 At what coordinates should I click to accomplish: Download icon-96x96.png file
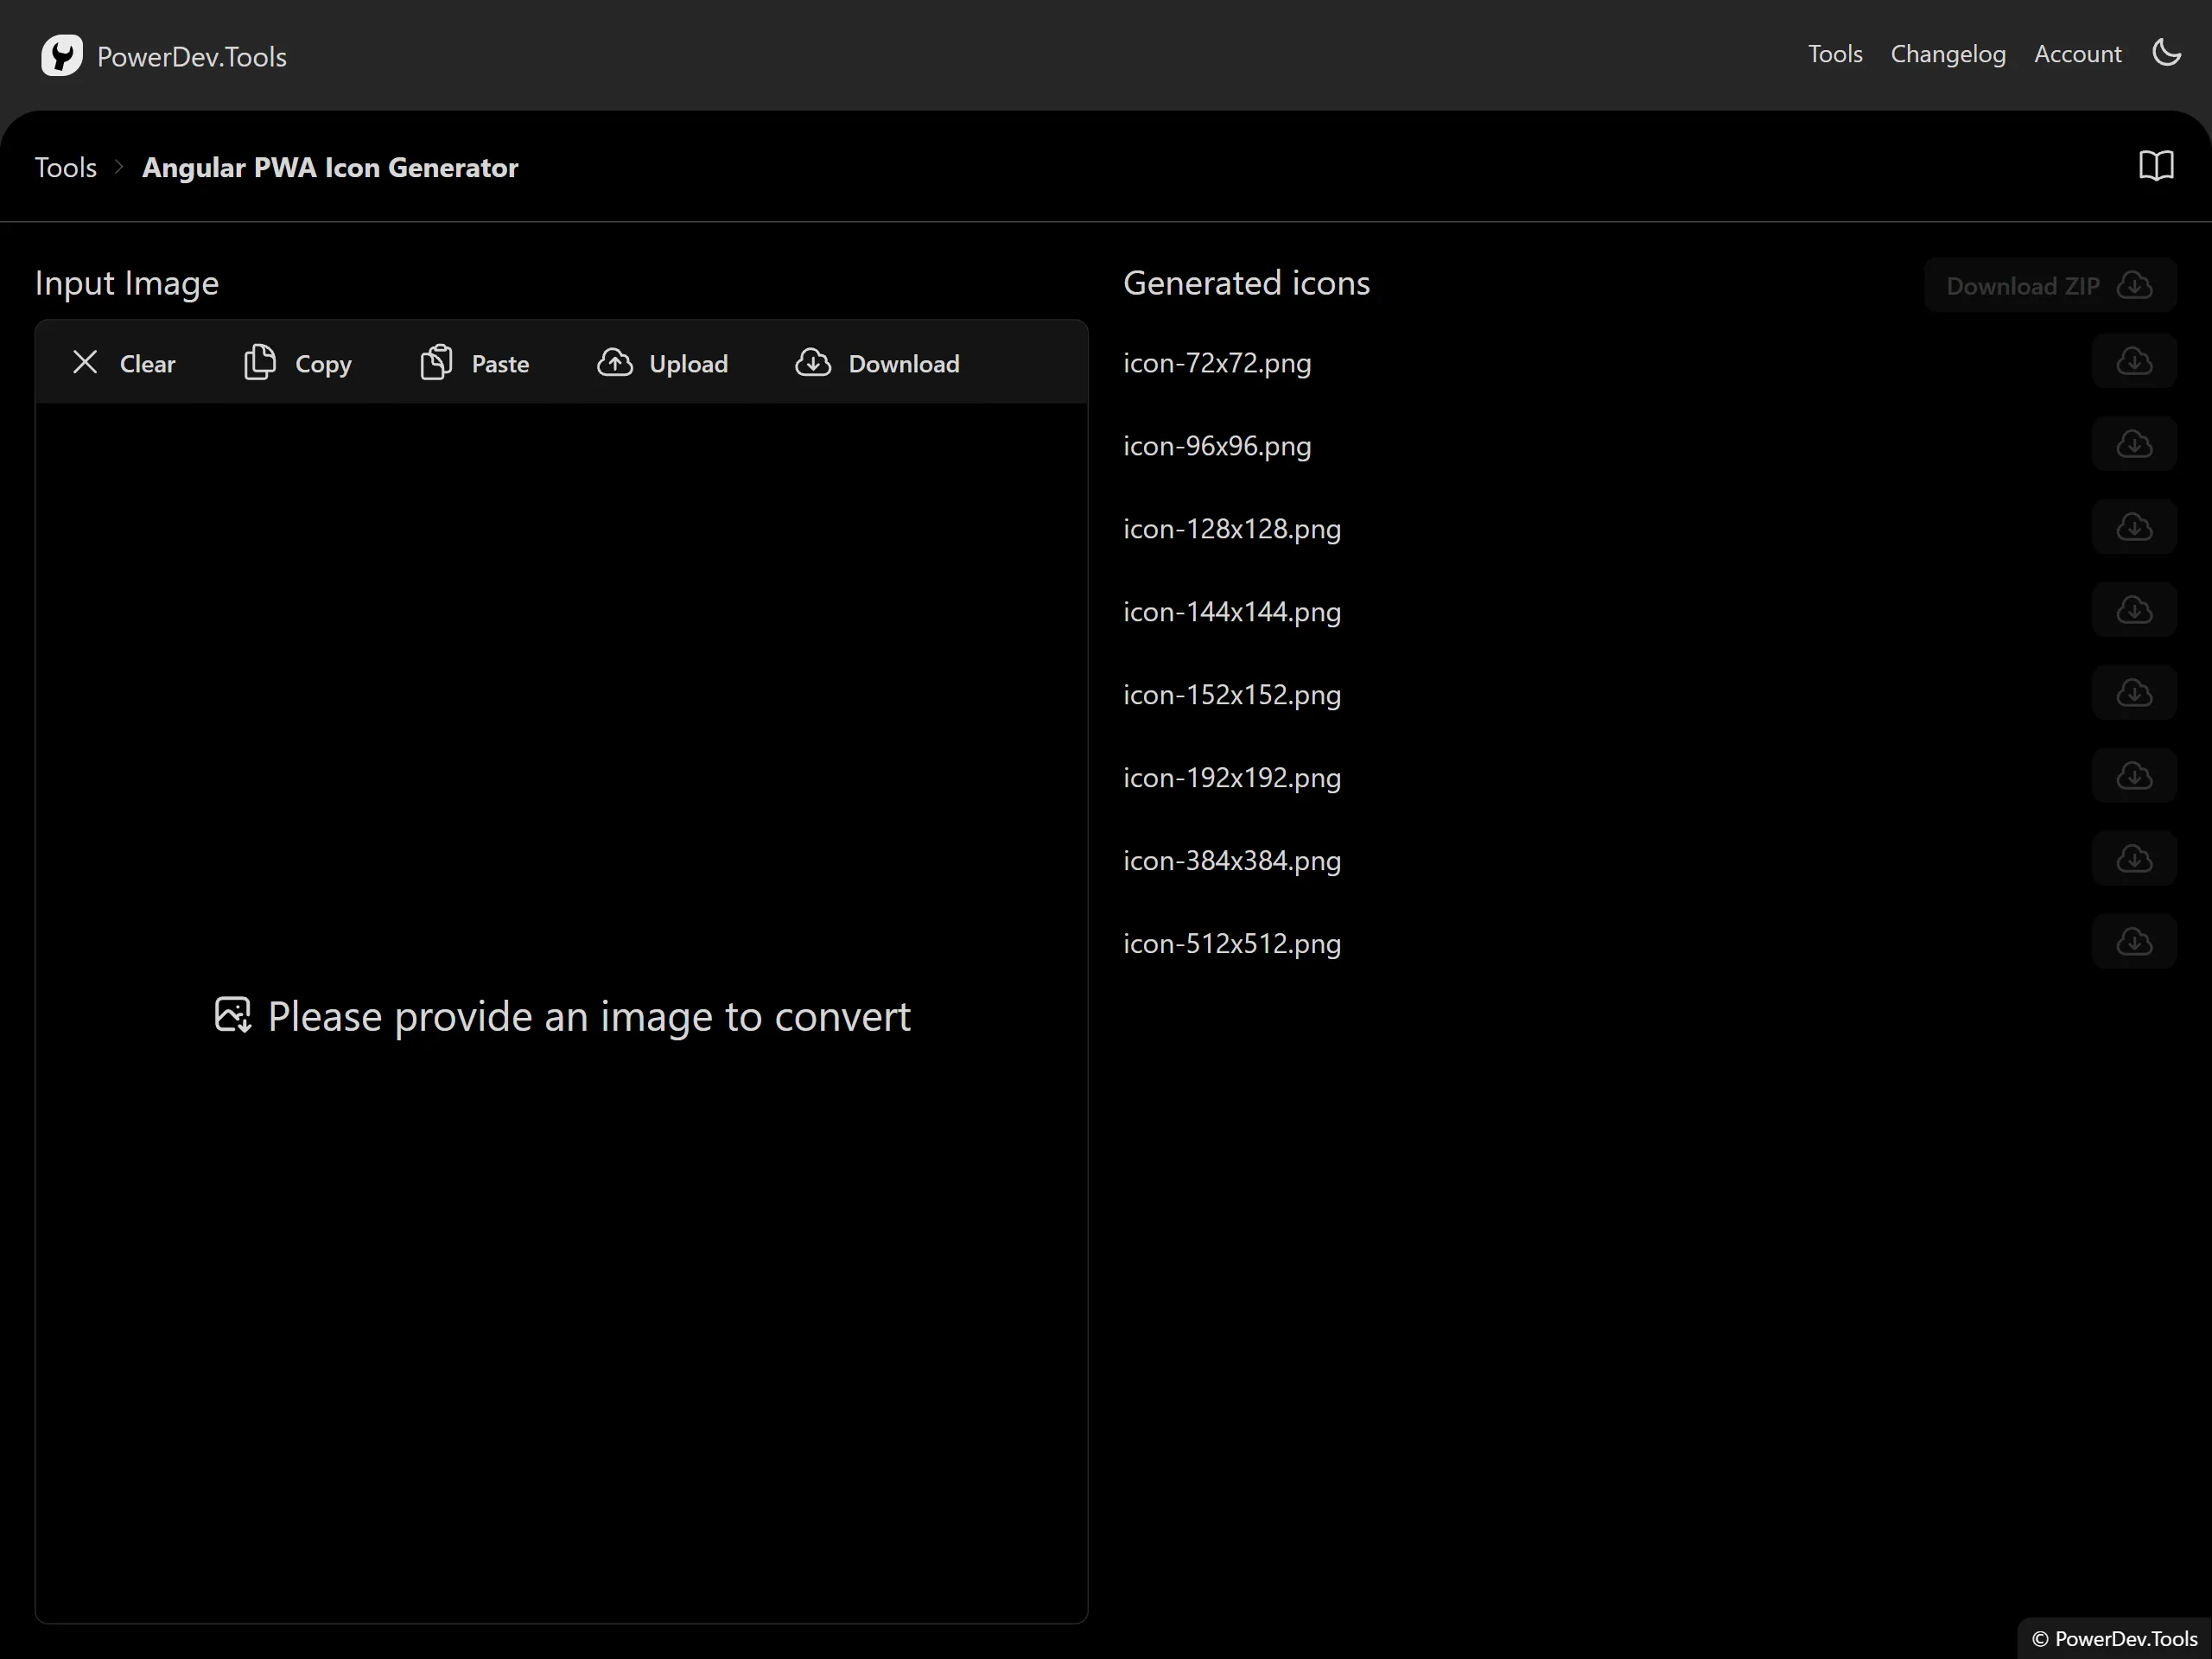point(2133,444)
